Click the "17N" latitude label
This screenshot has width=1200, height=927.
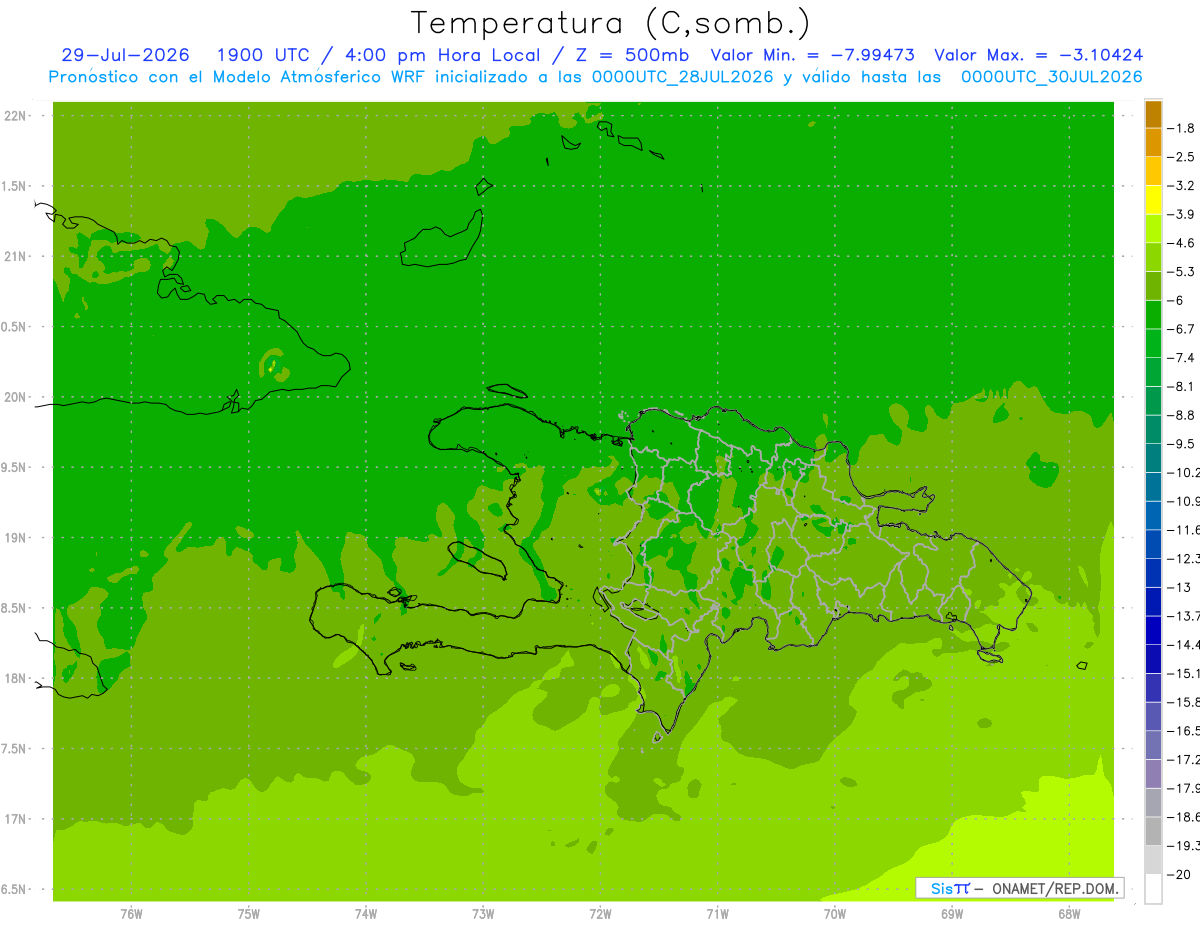16,820
